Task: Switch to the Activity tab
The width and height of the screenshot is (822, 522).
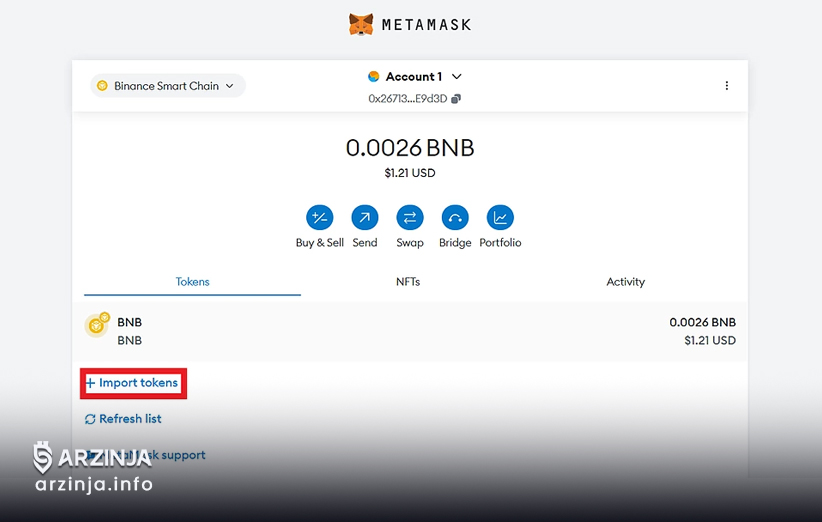Action: click(x=625, y=282)
